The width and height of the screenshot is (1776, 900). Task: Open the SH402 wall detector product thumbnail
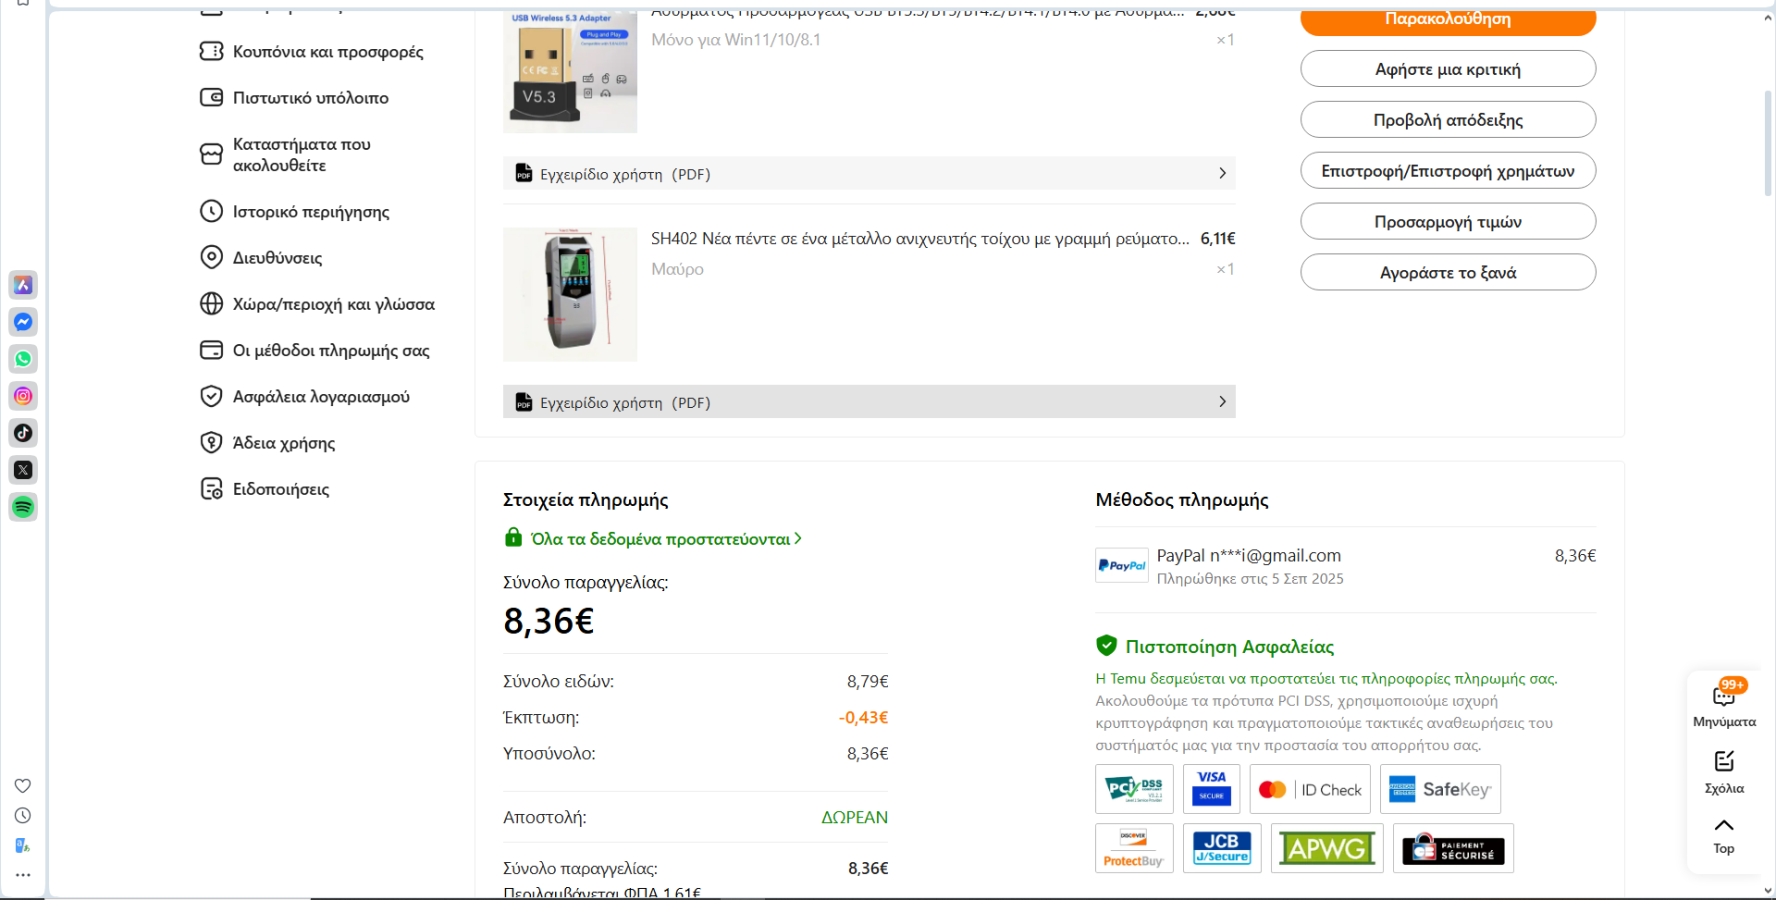pos(570,294)
